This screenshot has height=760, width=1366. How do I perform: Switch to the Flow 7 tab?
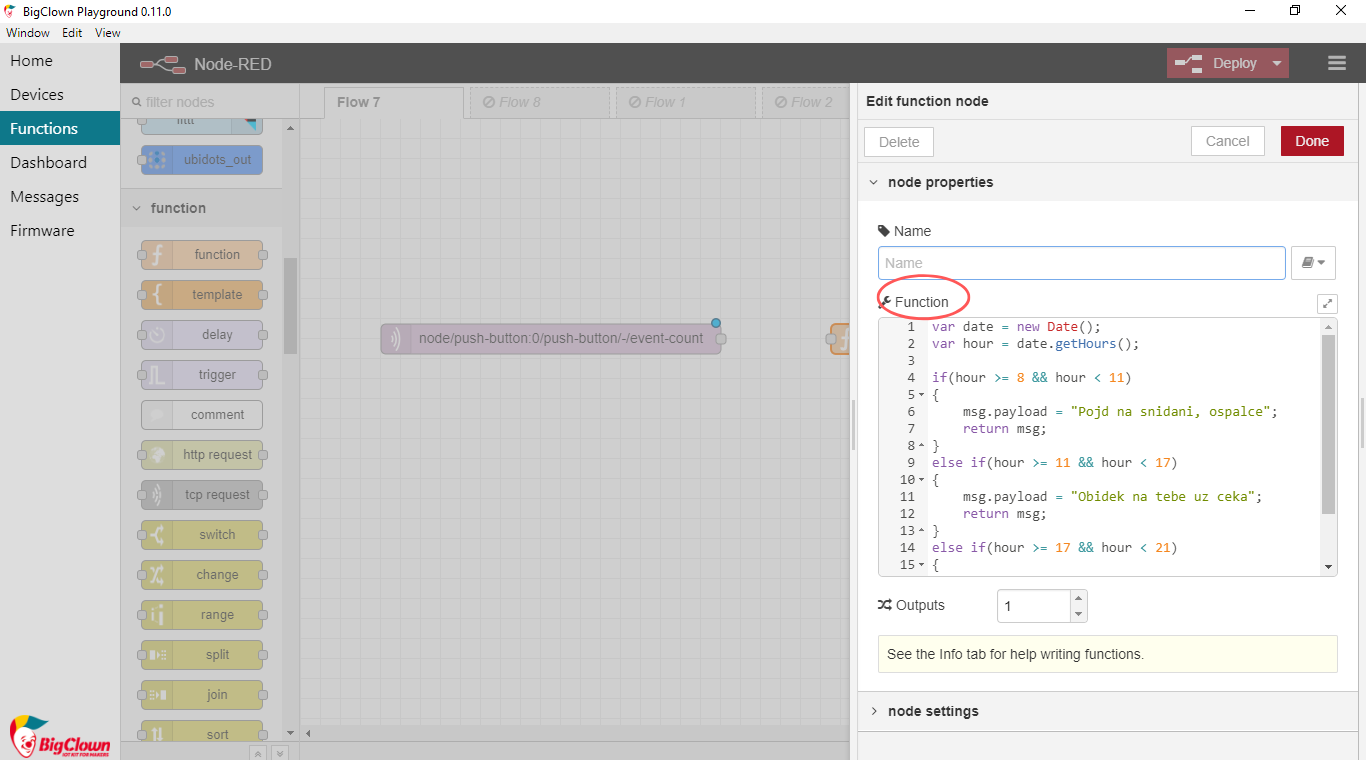click(x=394, y=102)
